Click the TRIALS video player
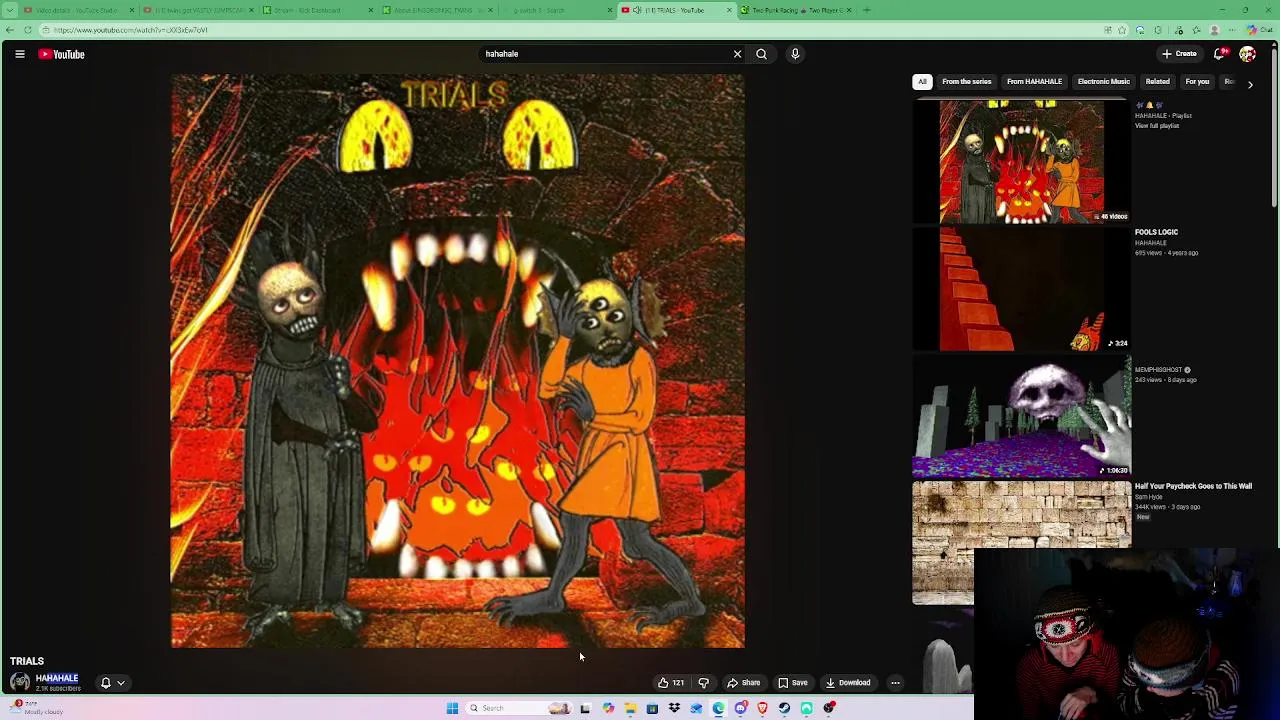1280x720 pixels. pos(458,361)
